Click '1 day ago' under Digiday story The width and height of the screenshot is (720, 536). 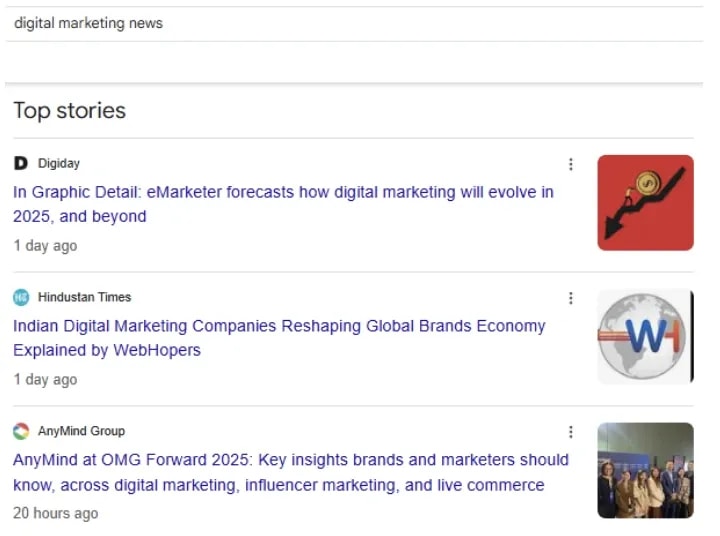[x=45, y=245]
